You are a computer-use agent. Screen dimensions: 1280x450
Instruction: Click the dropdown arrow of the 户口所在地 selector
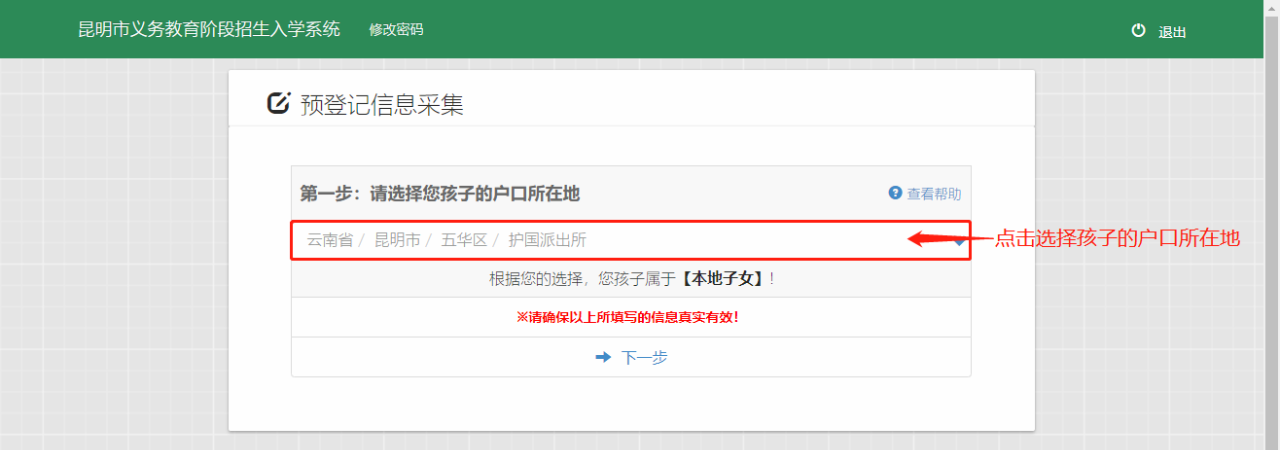(x=959, y=241)
